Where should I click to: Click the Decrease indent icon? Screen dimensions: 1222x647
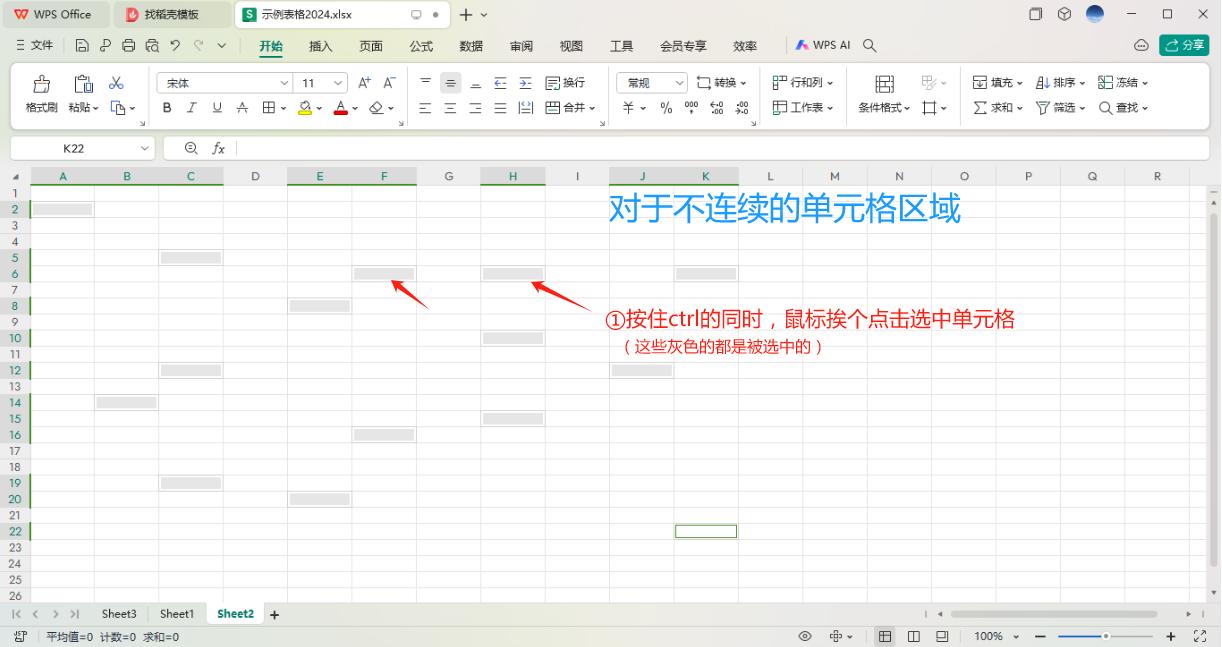click(x=500, y=83)
